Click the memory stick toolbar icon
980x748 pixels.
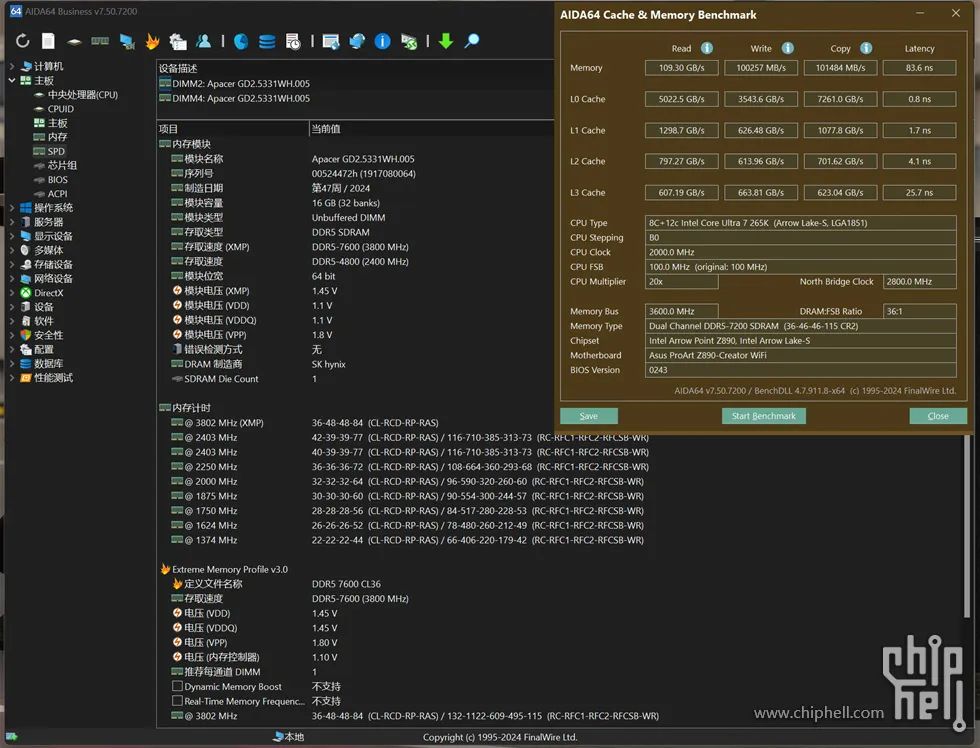point(100,41)
